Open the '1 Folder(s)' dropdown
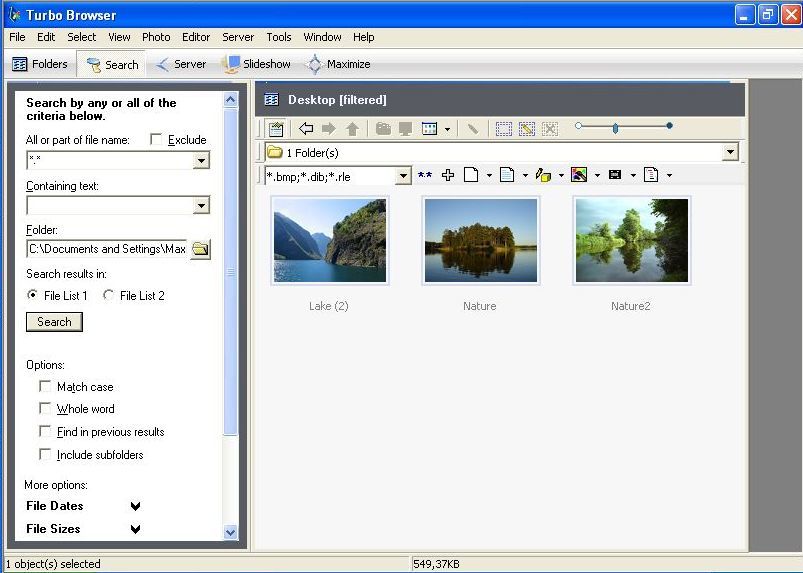 (x=730, y=152)
